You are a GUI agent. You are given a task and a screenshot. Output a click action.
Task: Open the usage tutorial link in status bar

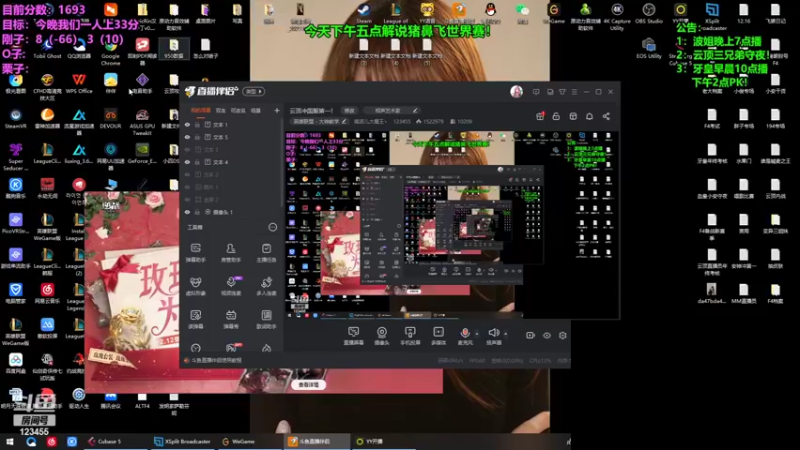click(217, 360)
